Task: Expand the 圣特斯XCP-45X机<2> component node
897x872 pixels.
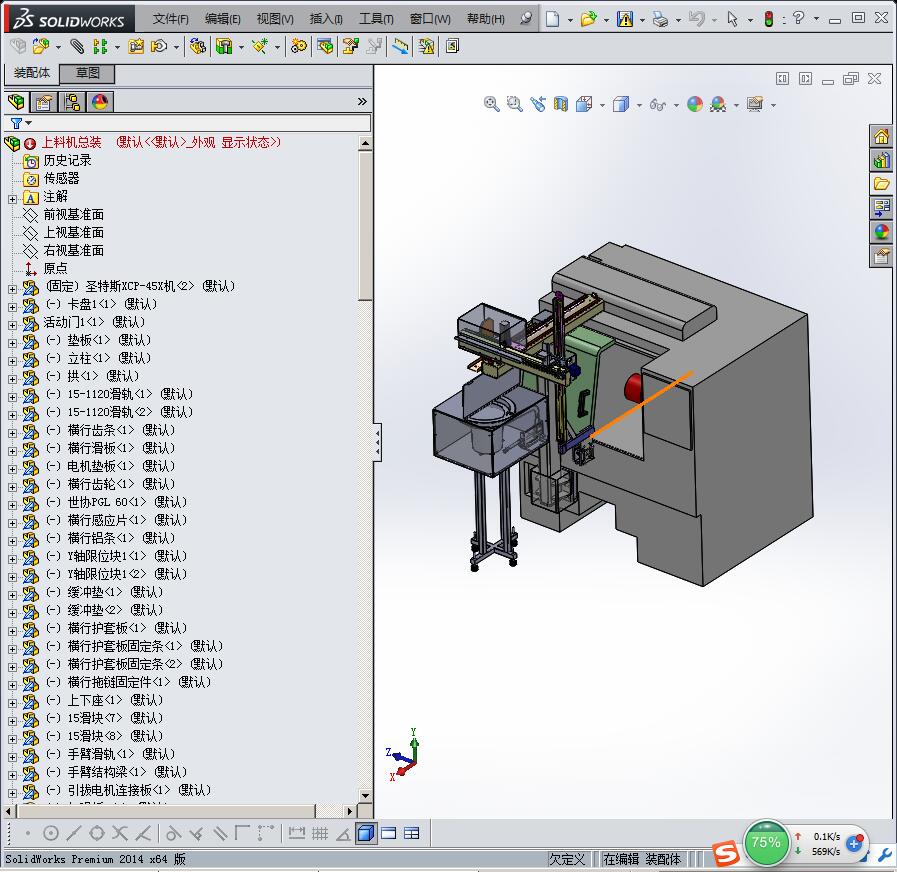Action: click(x=13, y=289)
